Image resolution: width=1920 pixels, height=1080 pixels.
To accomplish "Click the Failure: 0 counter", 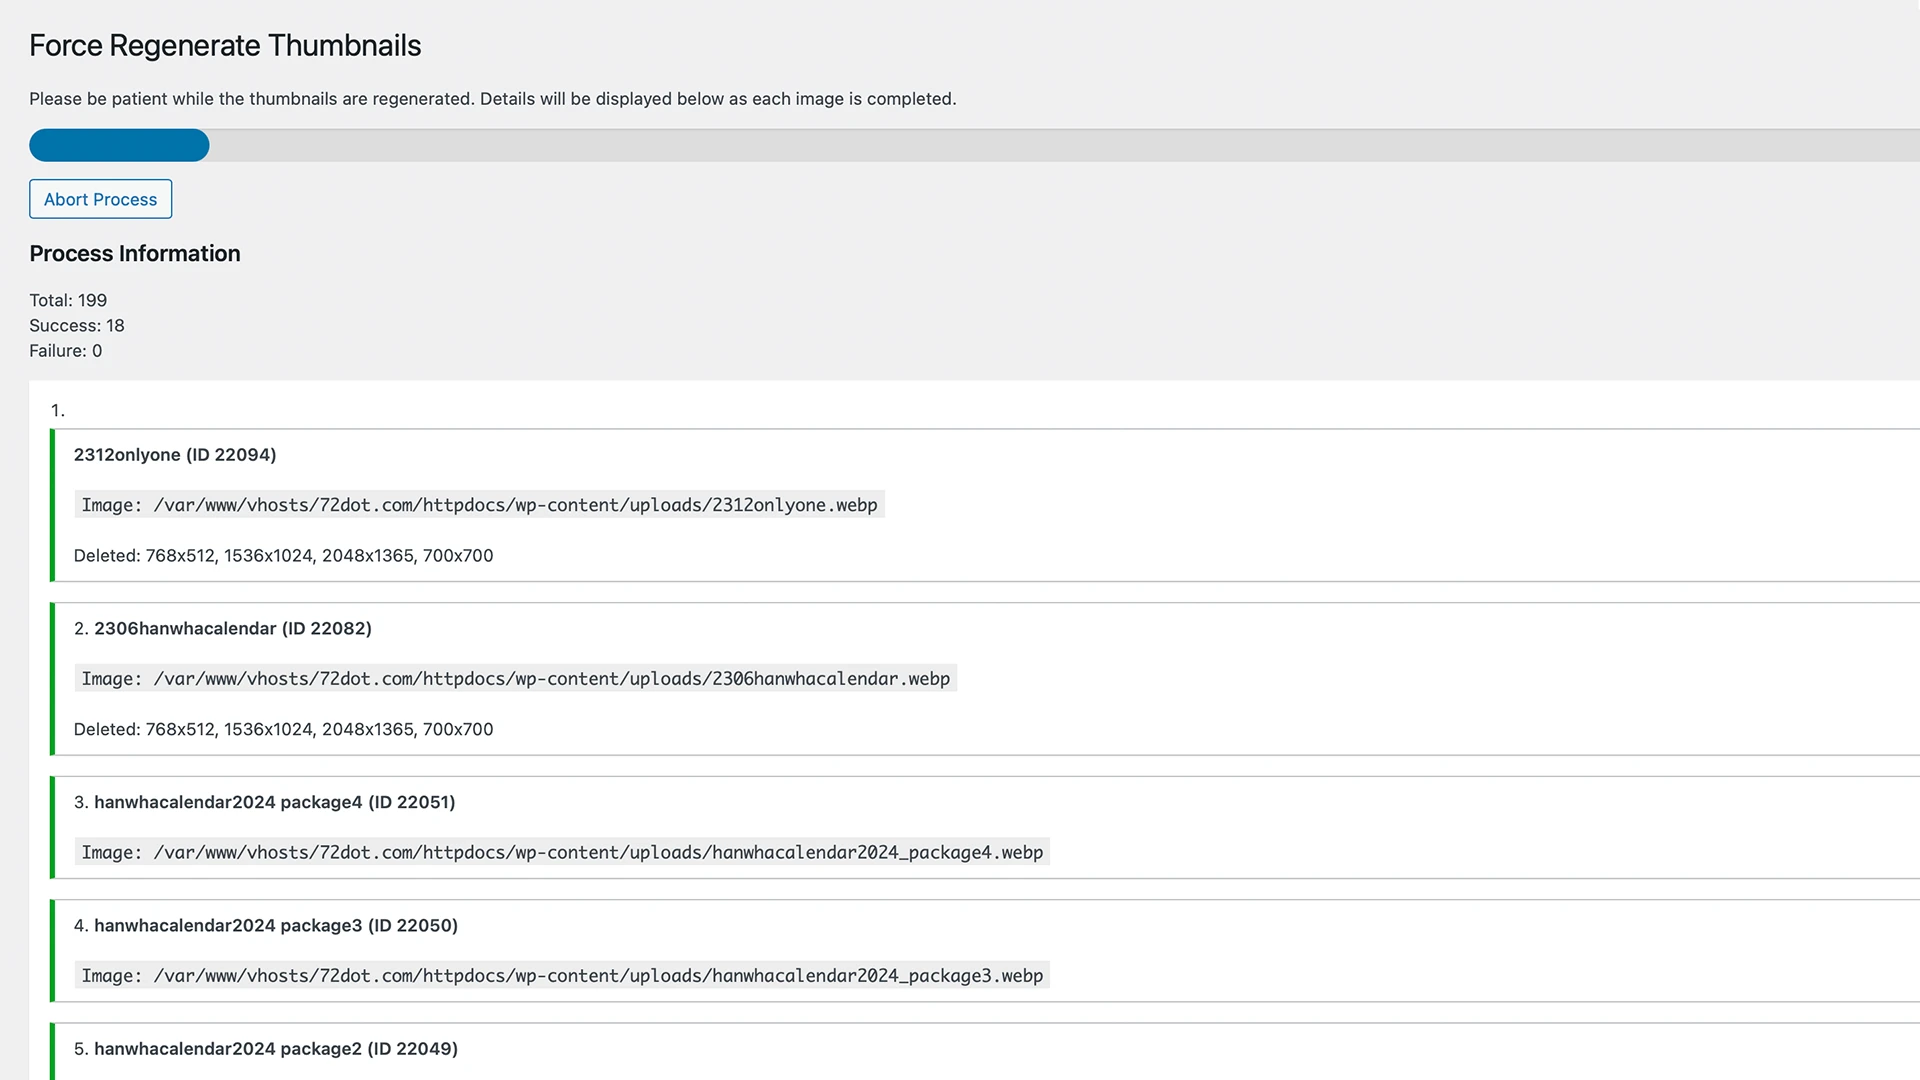I will click(66, 351).
